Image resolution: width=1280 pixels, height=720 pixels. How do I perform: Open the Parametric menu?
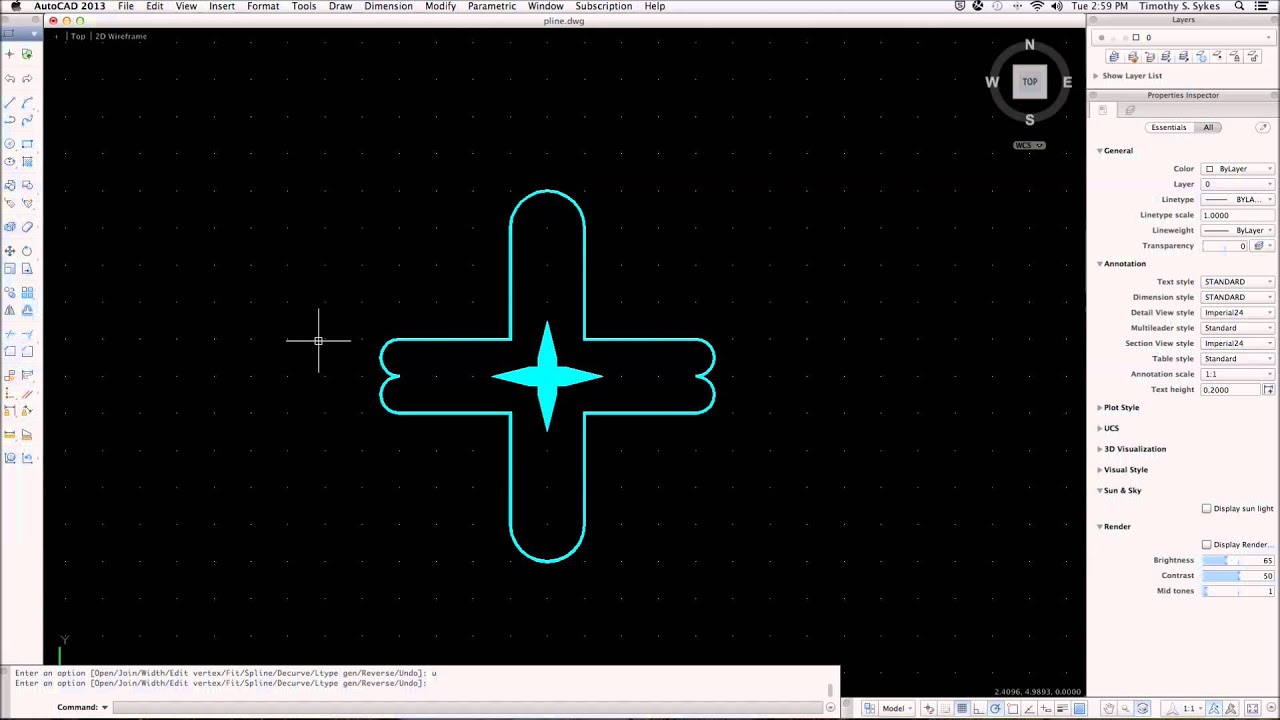pyautogui.click(x=492, y=6)
